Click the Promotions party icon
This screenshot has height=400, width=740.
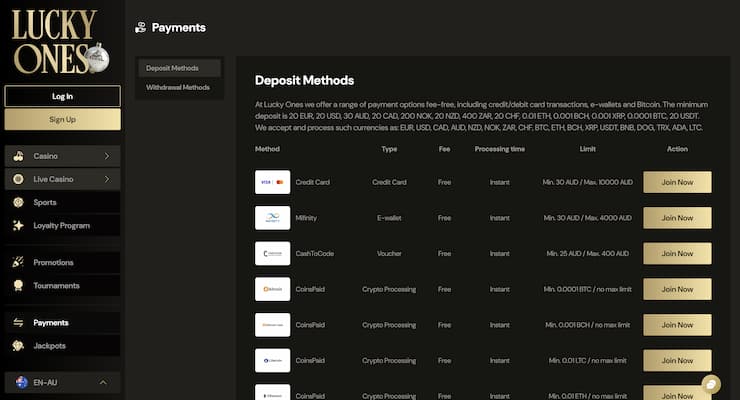tap(18, 262)
